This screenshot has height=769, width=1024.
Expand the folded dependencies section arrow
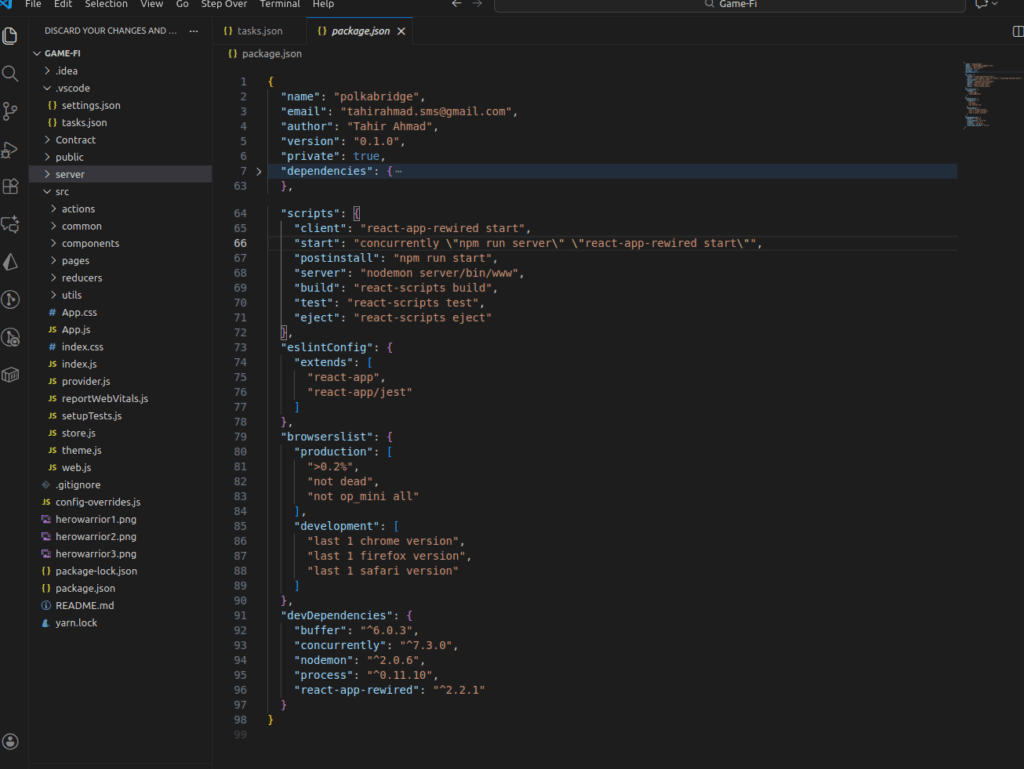[259, 172]
